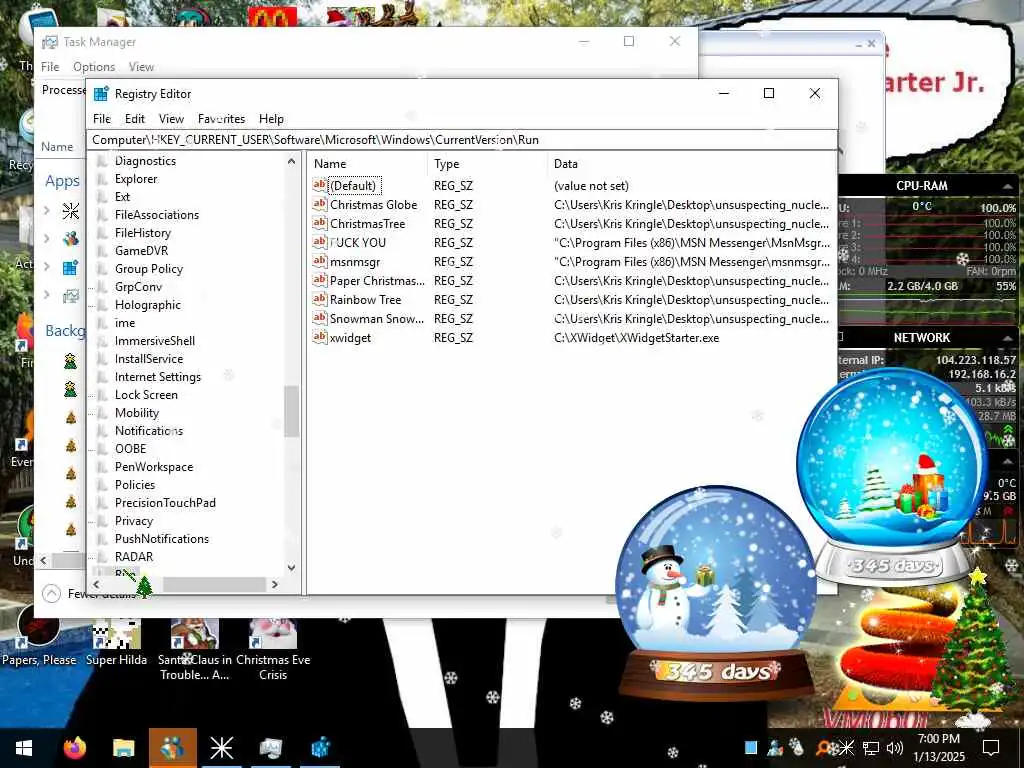Open Task Manager File menu
Image resolution: width=1024 pixels, height=768 pixels.
[50, 67]
